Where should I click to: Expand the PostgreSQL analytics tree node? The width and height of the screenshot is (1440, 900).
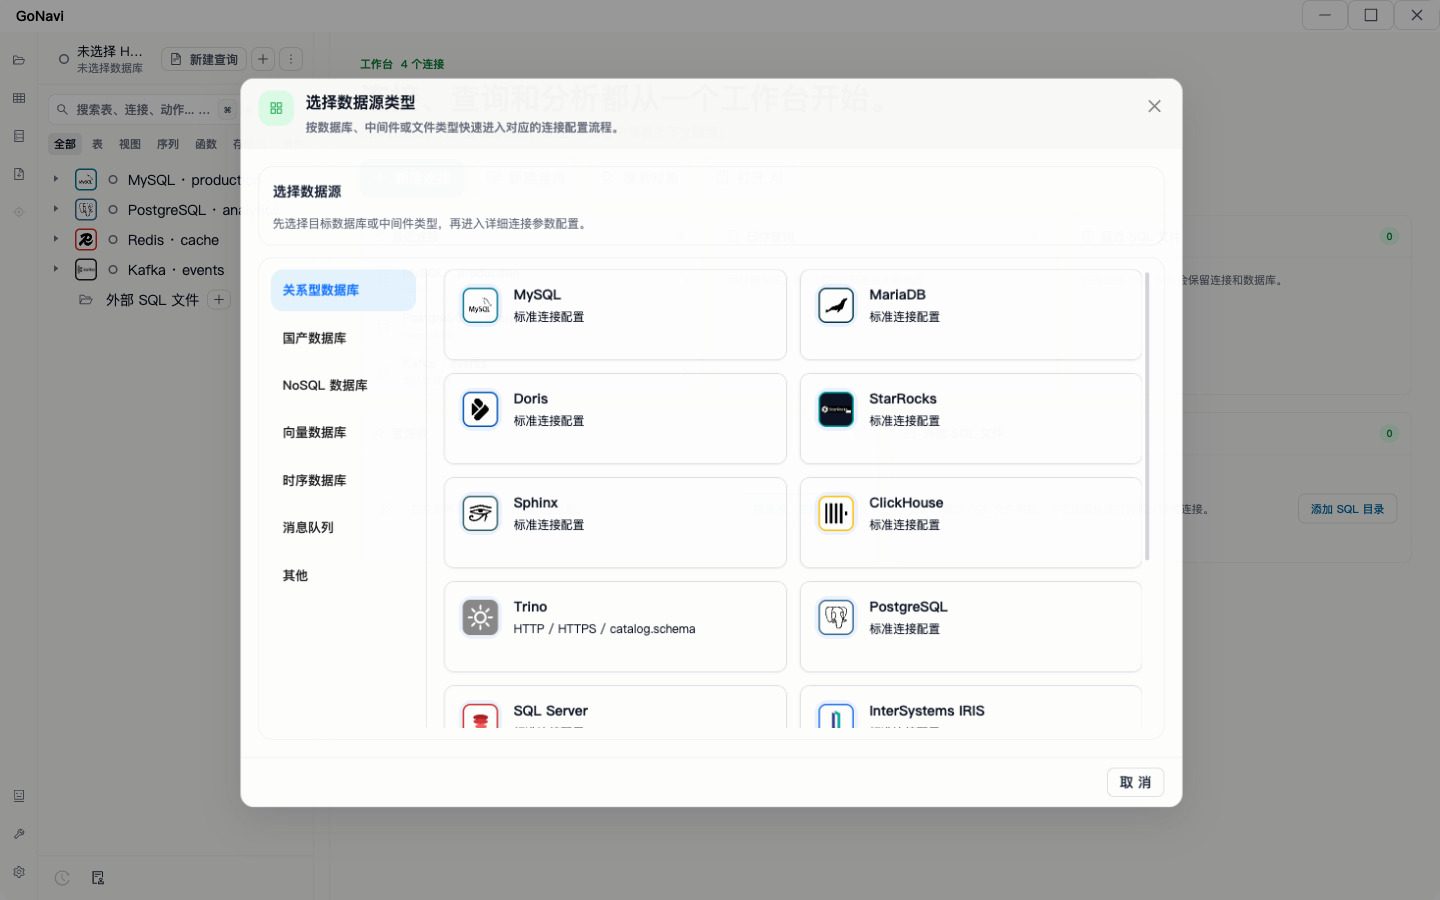[x=56, y=209]
